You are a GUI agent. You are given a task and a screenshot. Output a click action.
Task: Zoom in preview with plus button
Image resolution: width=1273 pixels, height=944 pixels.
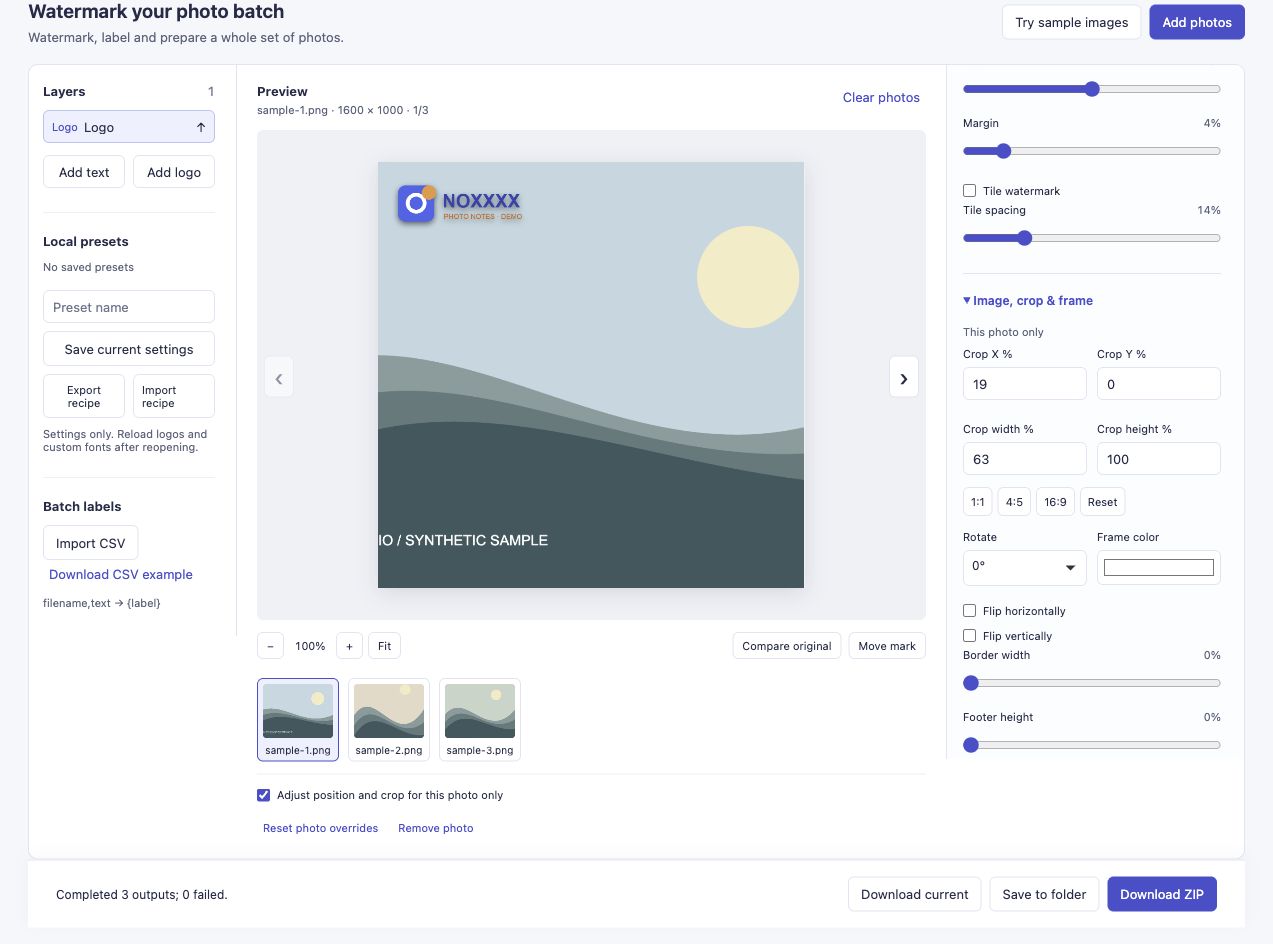[x=349, y=646]
